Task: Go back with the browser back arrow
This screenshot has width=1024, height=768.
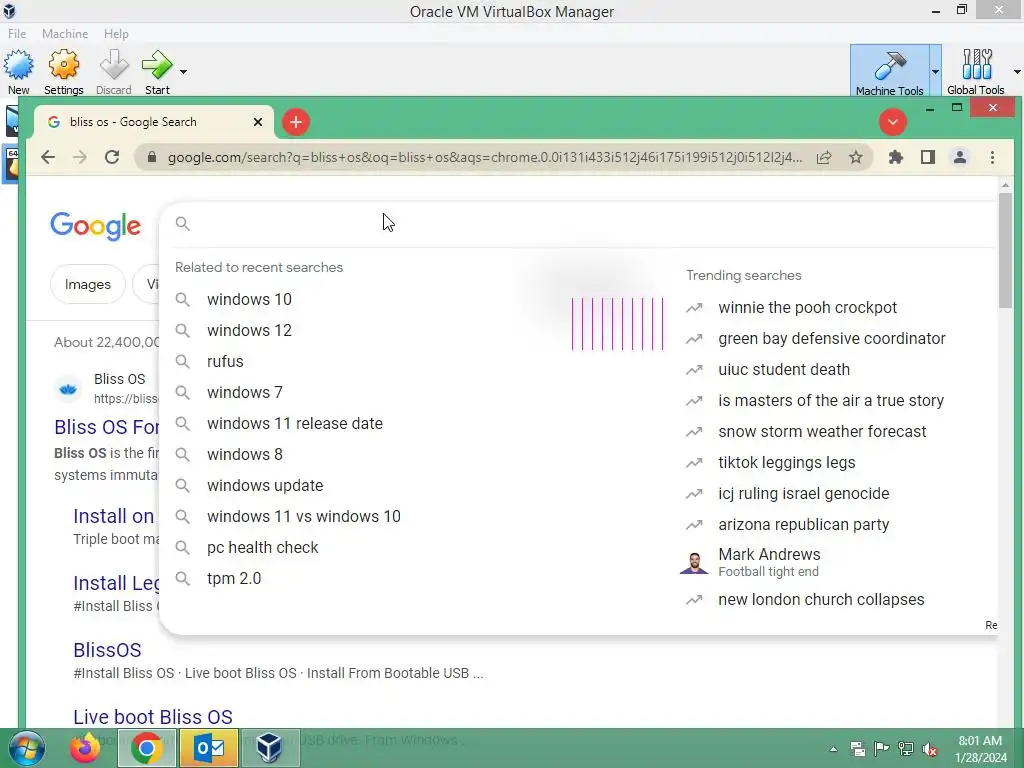Action: pyautogui.click(x=48, y=157)
